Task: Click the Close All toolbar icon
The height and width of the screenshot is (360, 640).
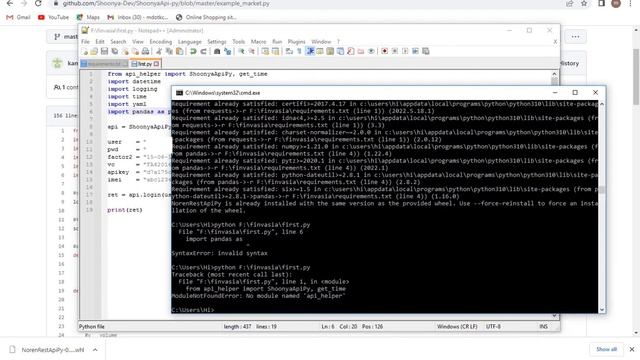Action: pyautogui.click(x=135, y=51)
